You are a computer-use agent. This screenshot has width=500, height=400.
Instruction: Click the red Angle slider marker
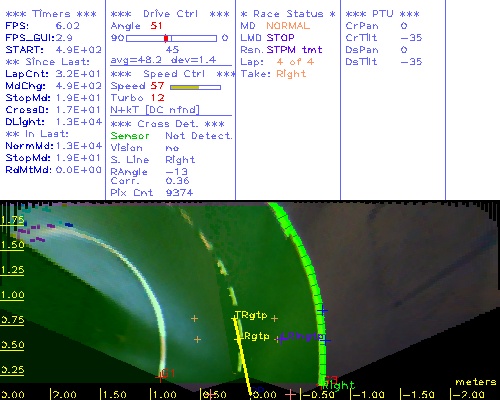(166, 38)
